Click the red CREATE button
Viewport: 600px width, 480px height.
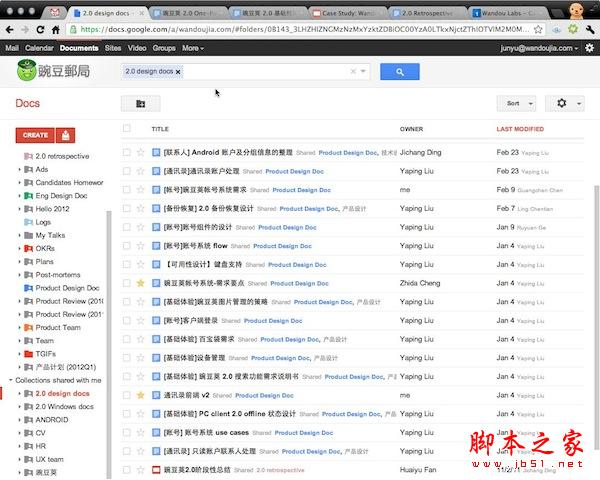pos(35,135)
